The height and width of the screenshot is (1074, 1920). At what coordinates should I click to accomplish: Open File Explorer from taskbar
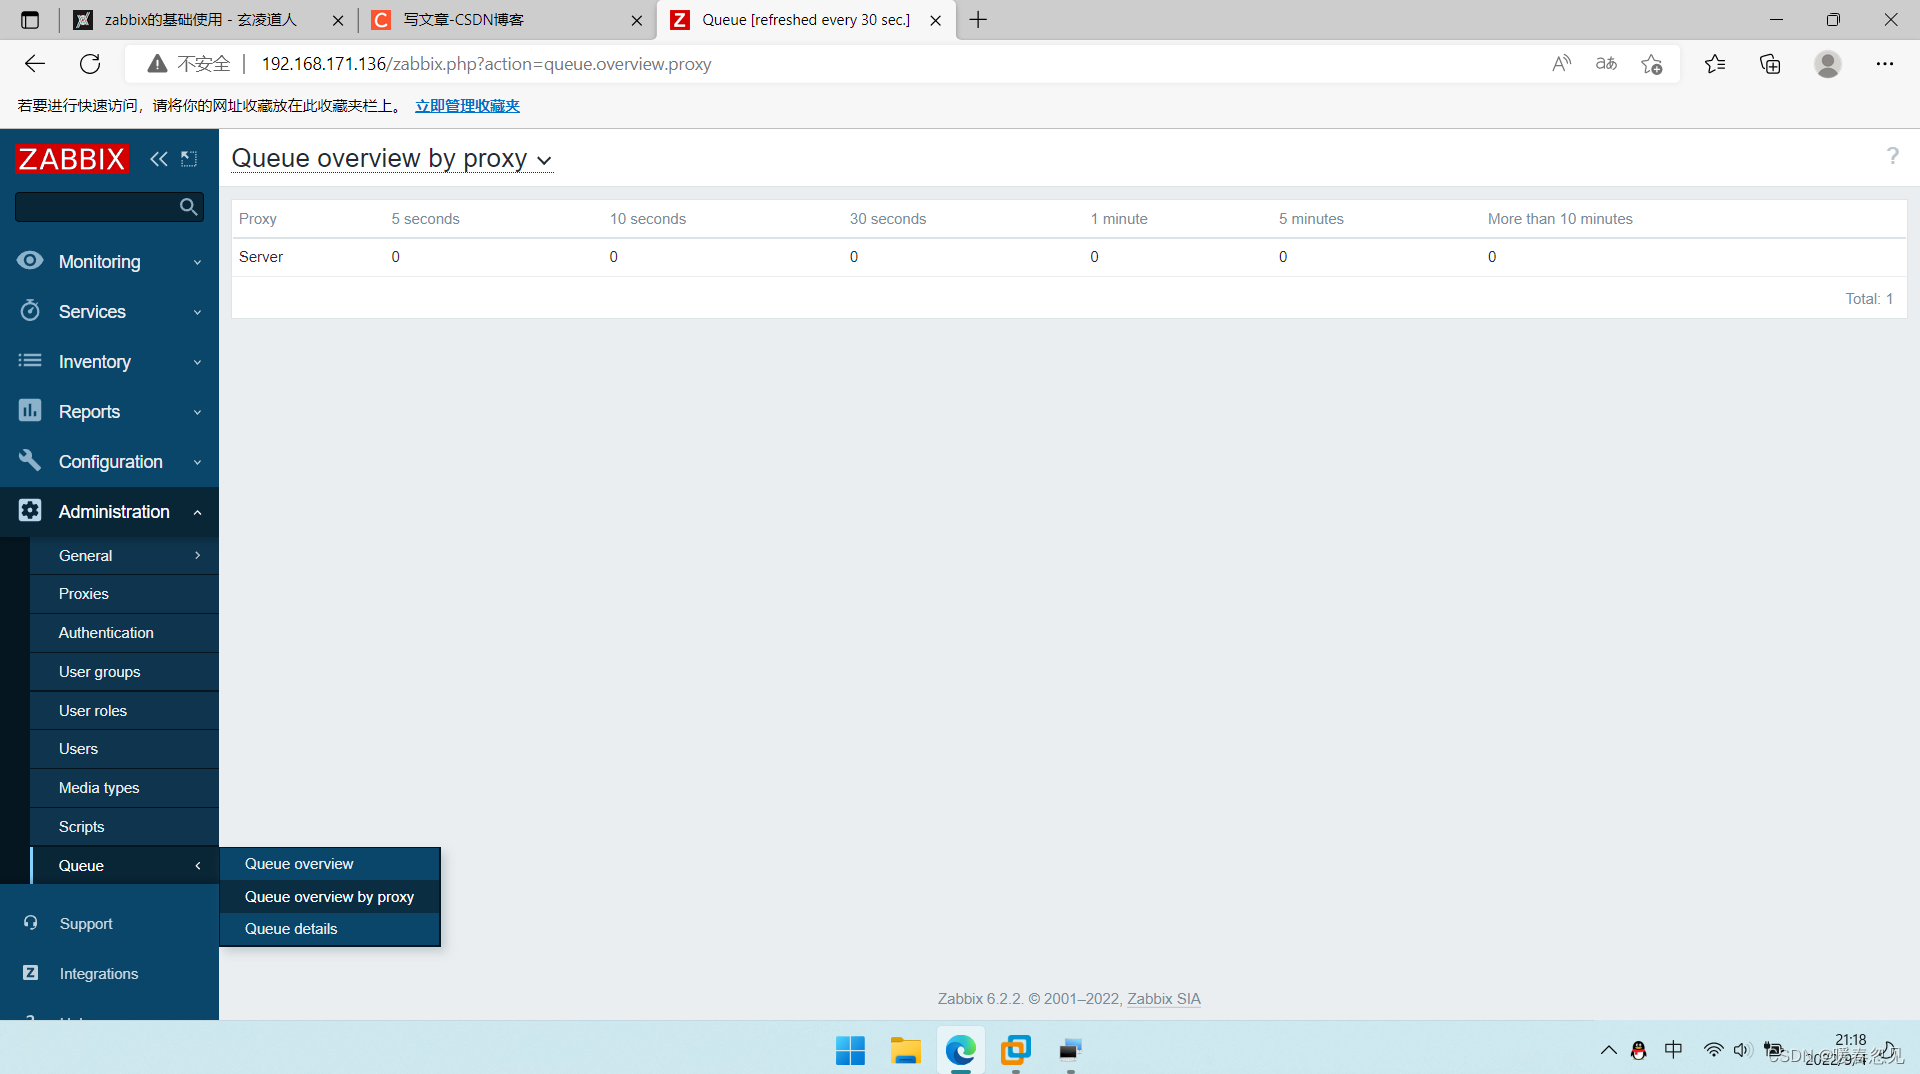[905, 1050]
